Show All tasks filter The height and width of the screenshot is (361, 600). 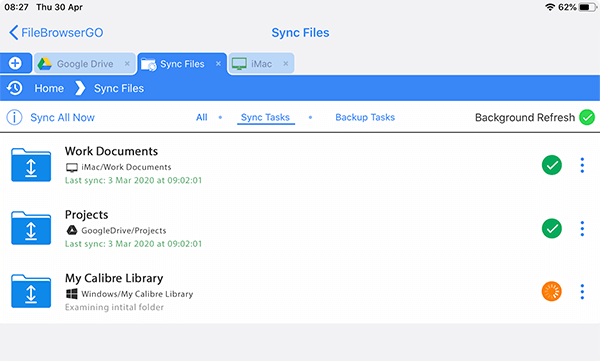(202, 118)
